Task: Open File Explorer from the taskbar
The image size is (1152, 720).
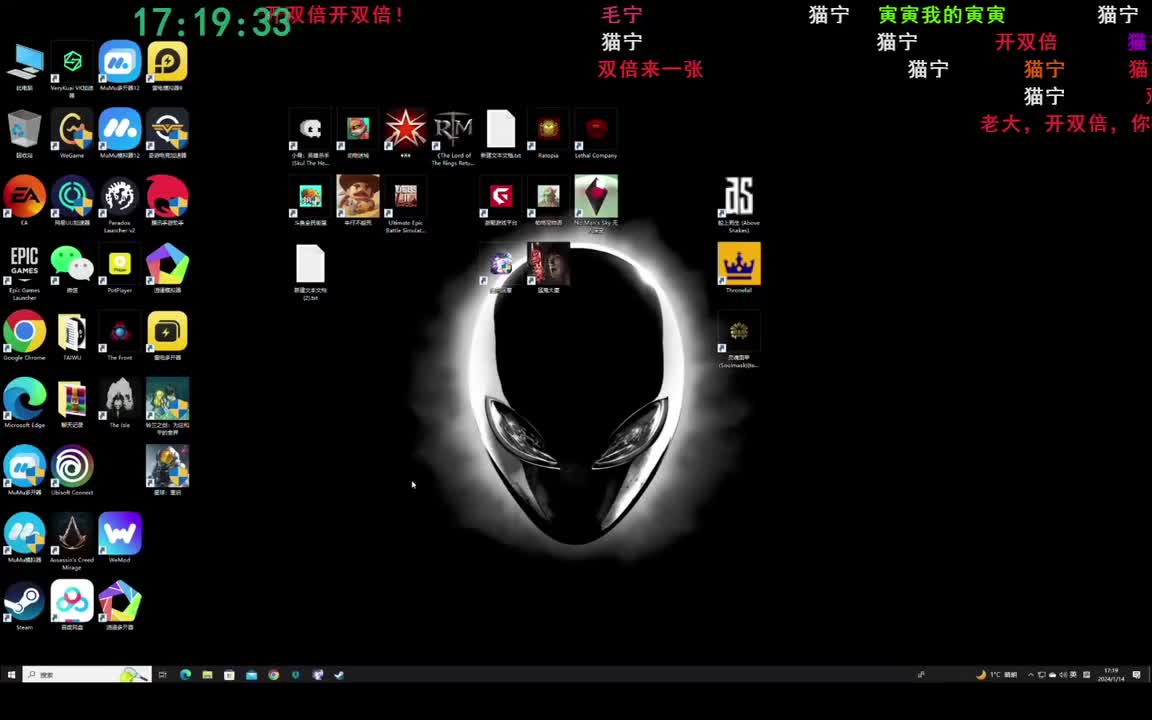Action: [207, 674]
